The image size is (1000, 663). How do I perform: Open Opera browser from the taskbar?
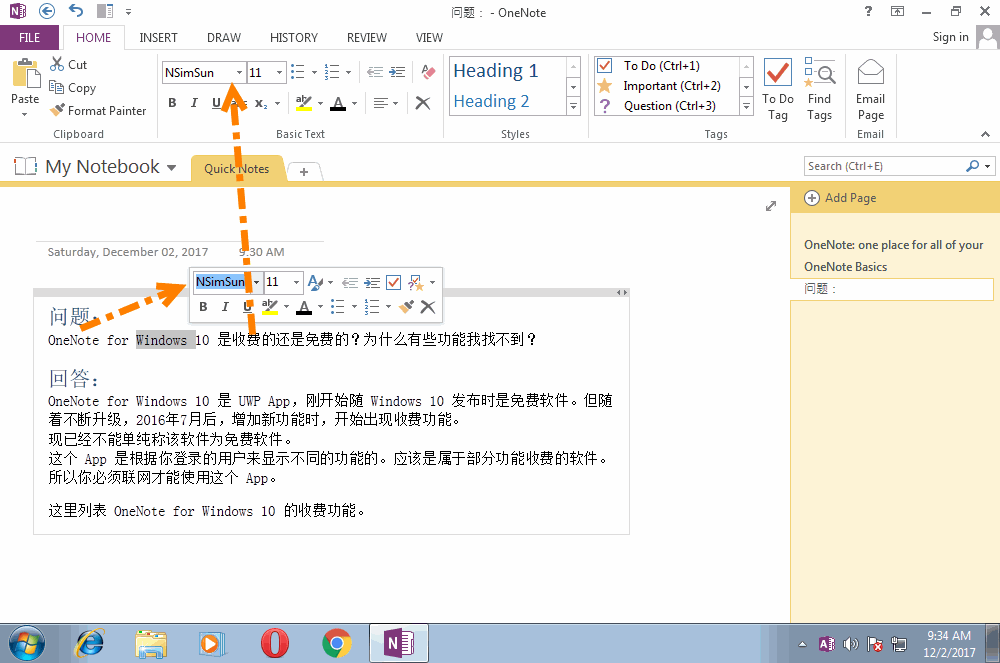(275, 643)
